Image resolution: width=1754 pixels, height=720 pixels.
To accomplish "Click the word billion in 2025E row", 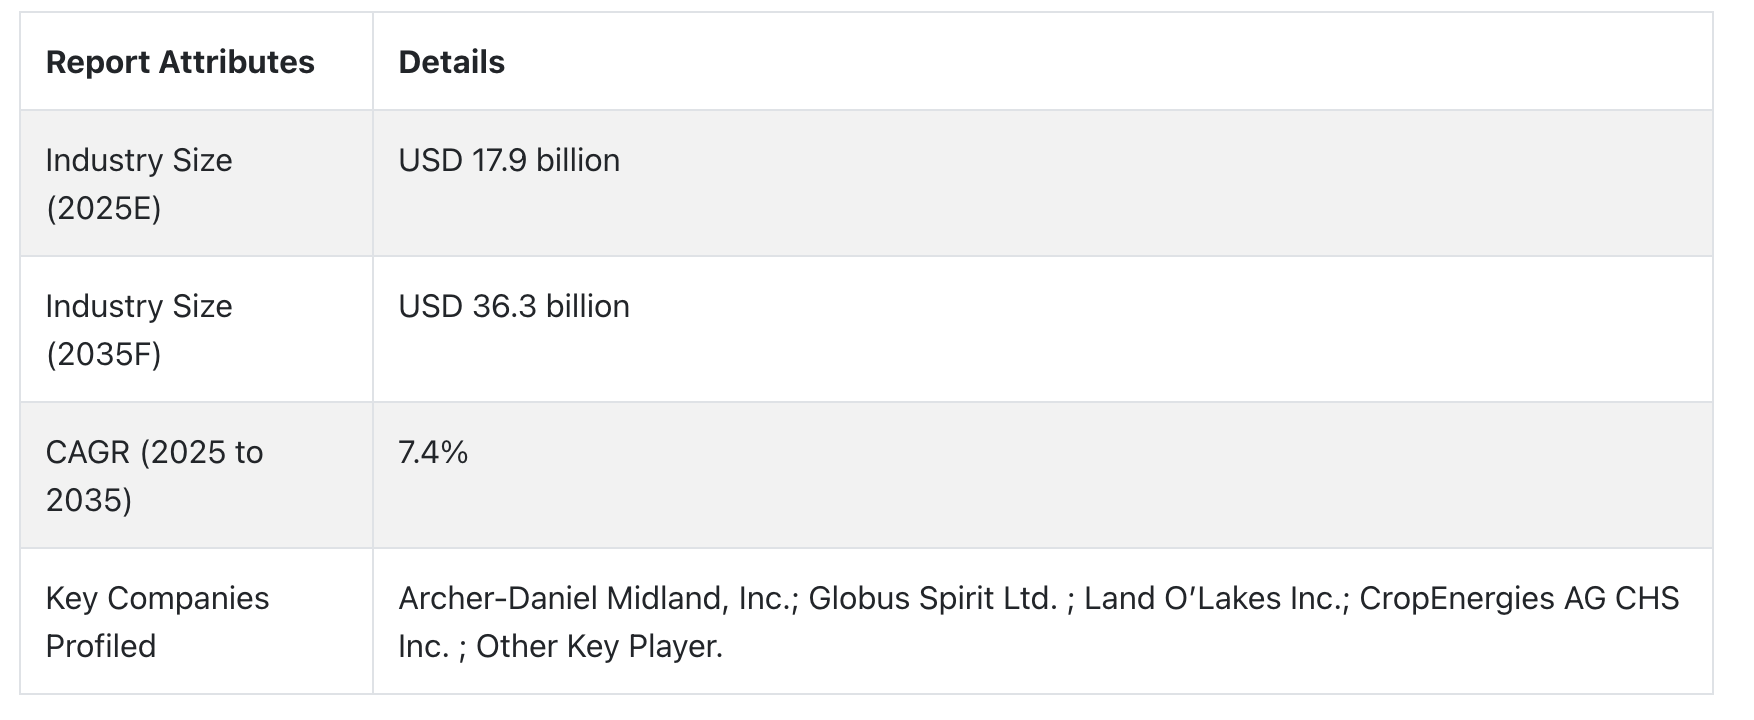I will click(x=578, y=160).
